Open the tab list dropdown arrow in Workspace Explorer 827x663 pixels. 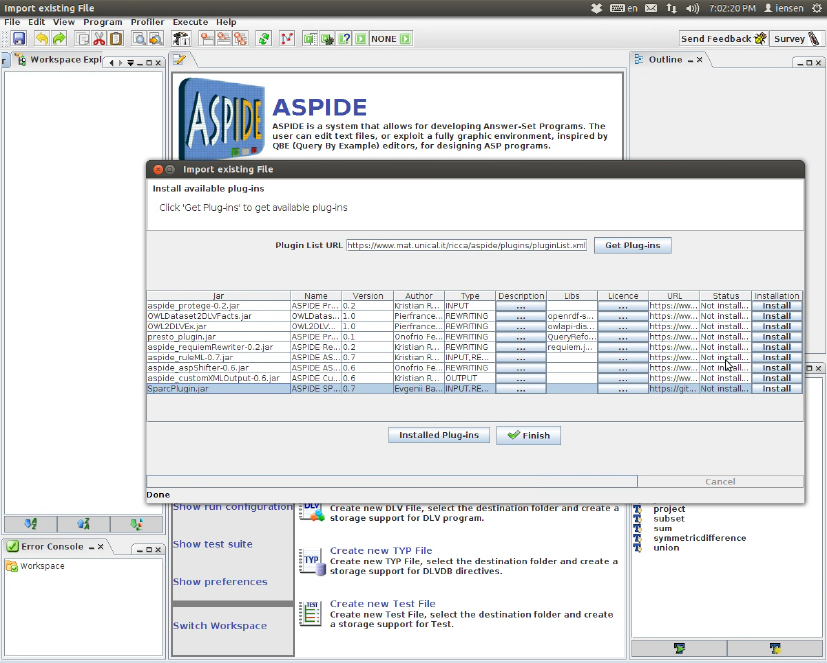pyautogui.click(x=130, y=63)
